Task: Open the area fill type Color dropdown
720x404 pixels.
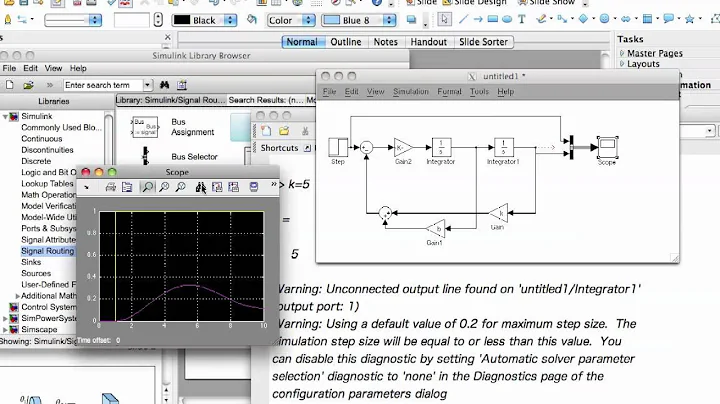Action: (309, 20)
